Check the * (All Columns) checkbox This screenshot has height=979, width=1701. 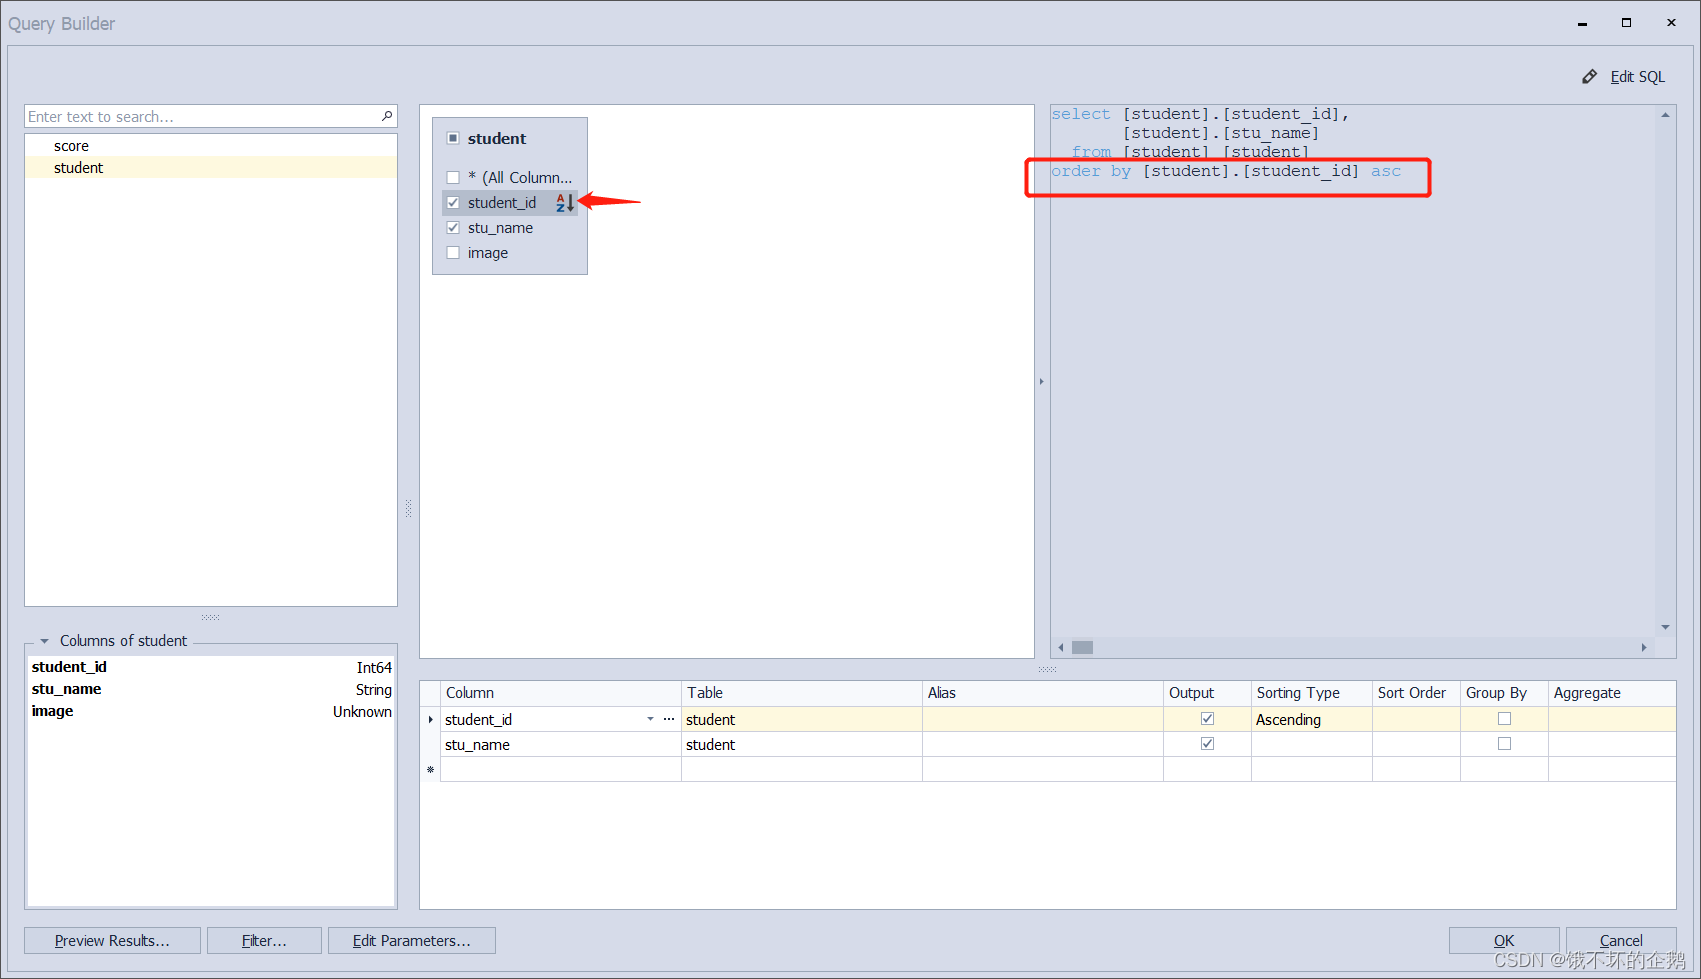[x=453, y=178]
